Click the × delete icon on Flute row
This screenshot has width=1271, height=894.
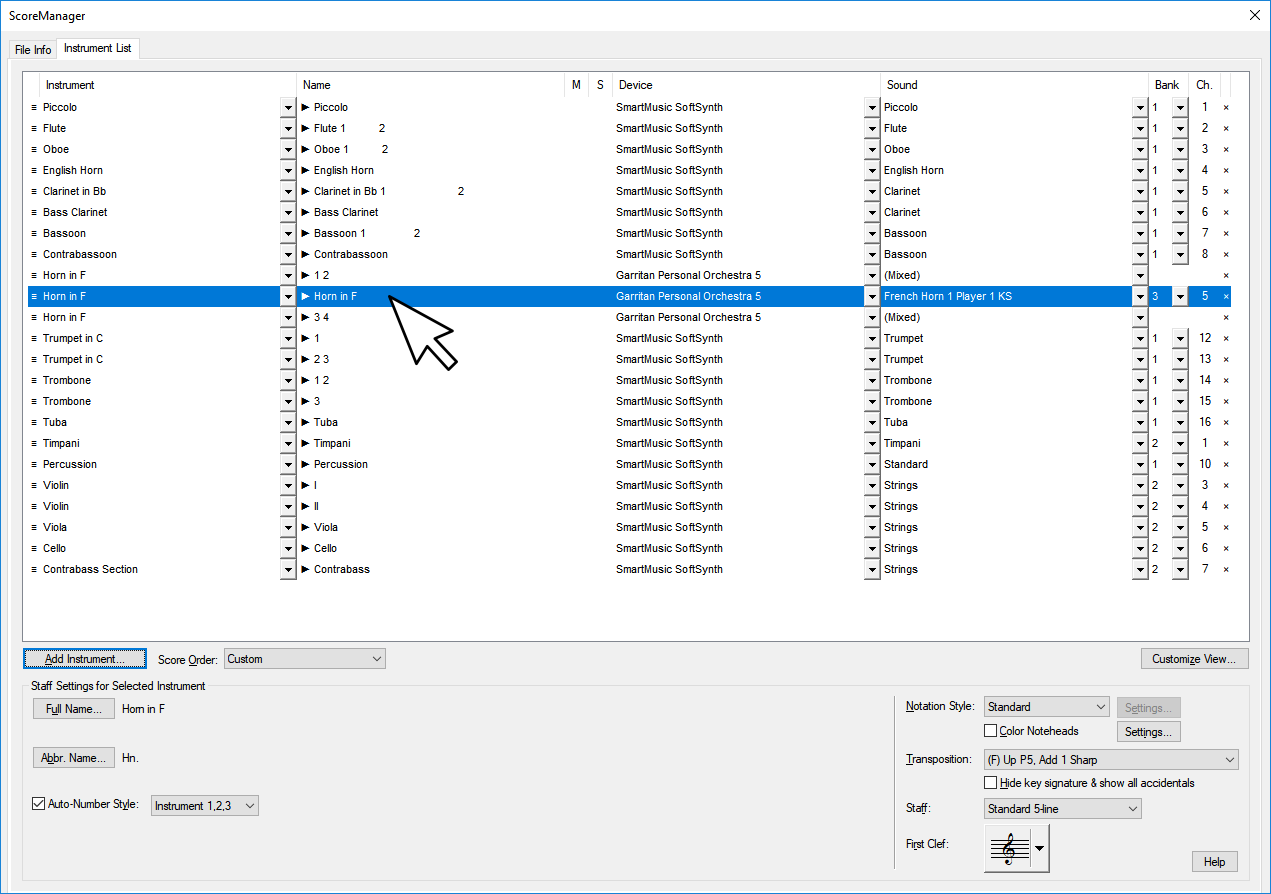point(1226,129)
